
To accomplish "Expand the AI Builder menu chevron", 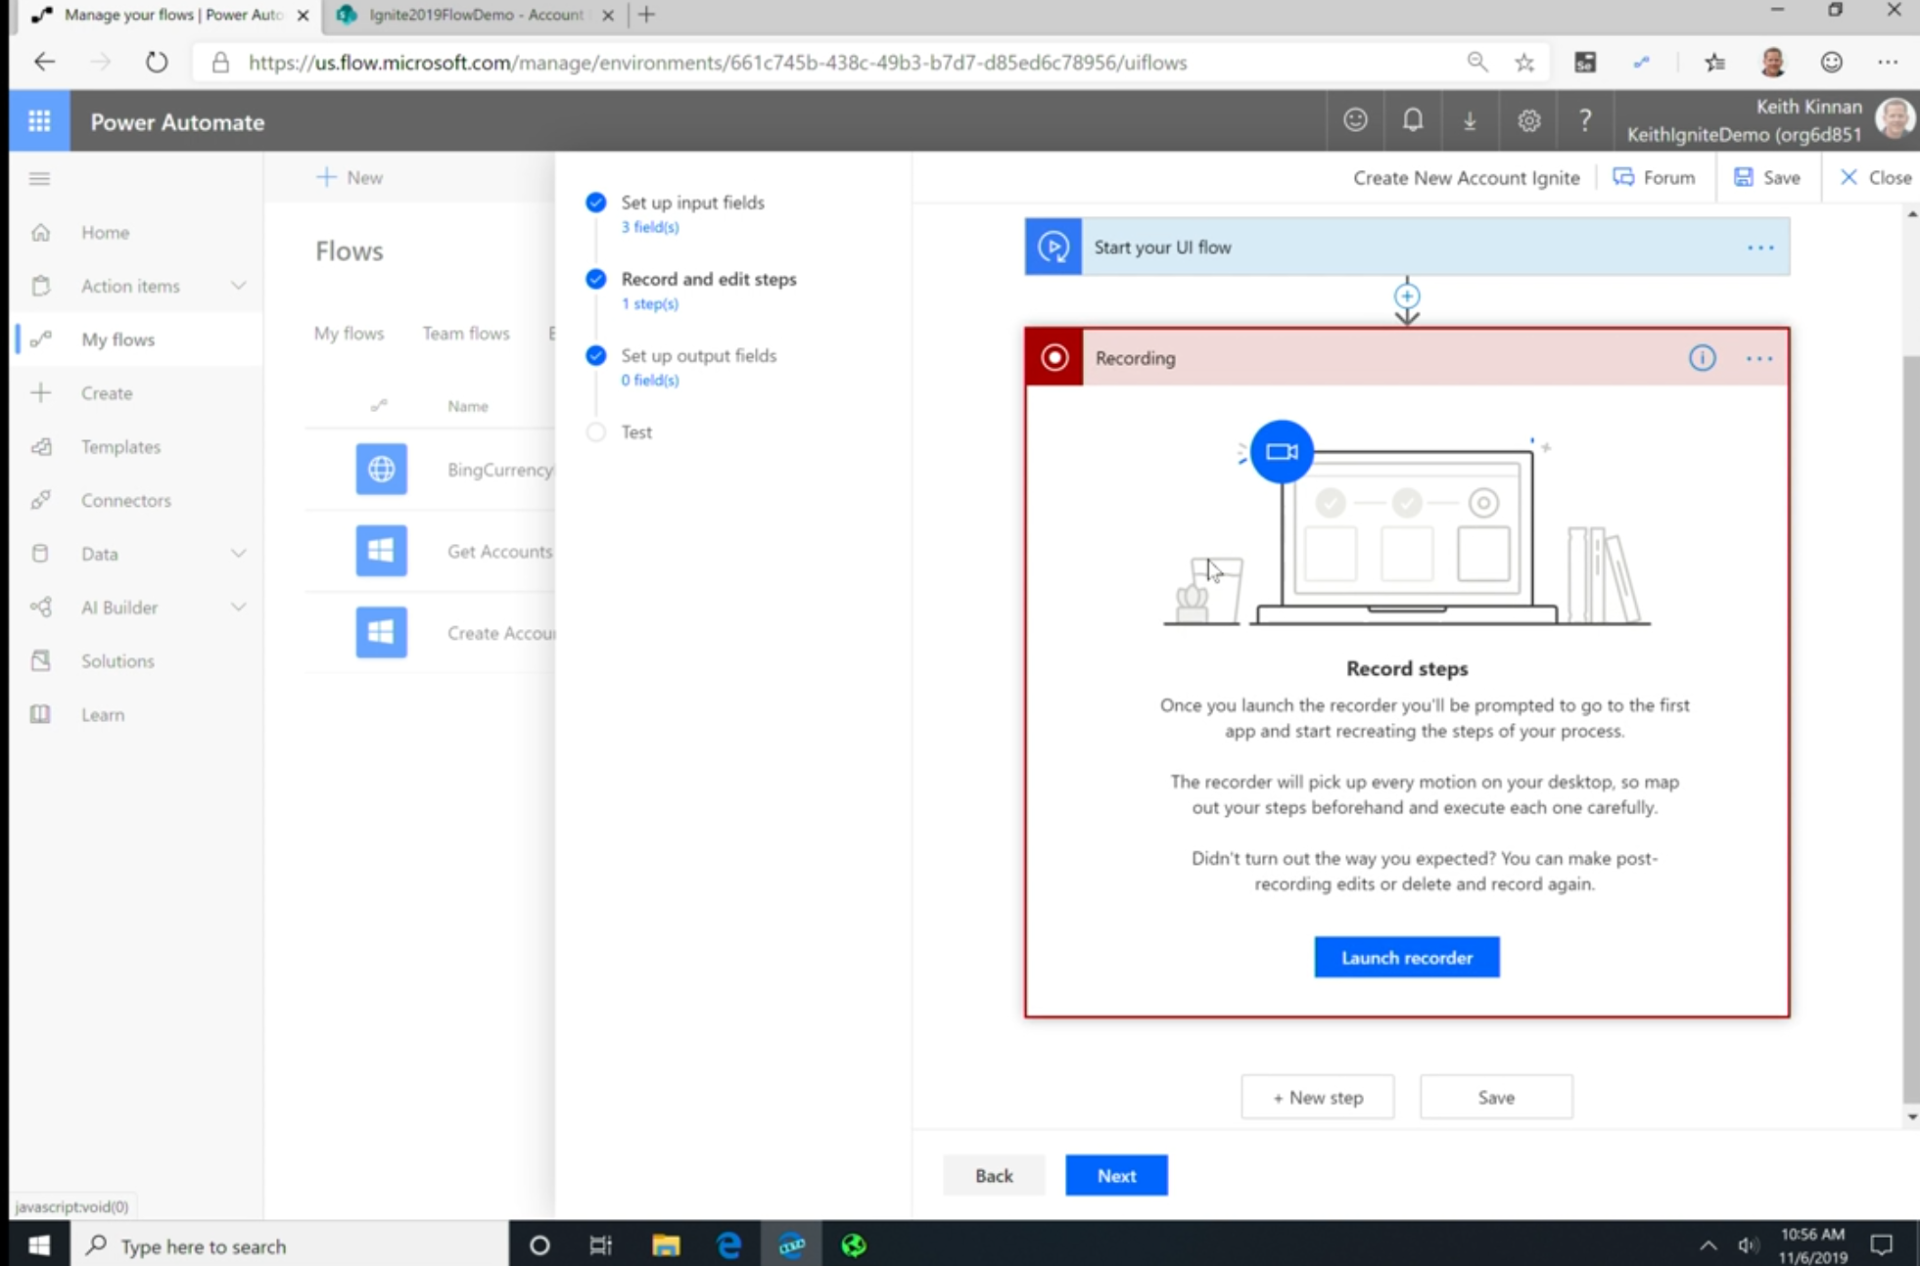I will [x=238, y=606].
